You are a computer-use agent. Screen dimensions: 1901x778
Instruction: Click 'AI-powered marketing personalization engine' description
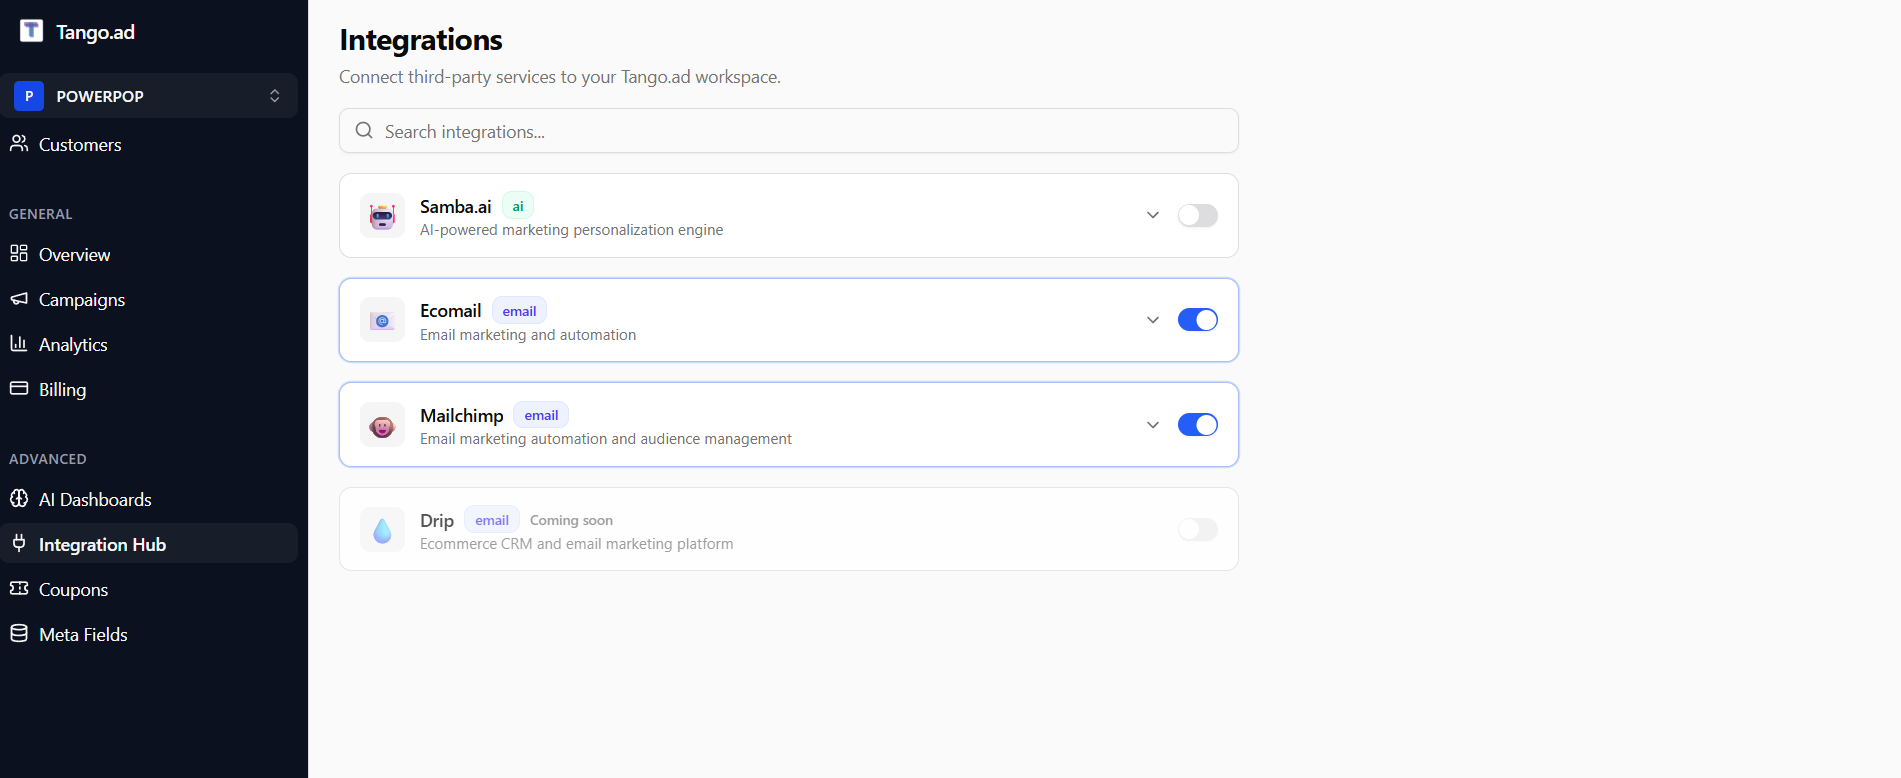pos(571,230)
